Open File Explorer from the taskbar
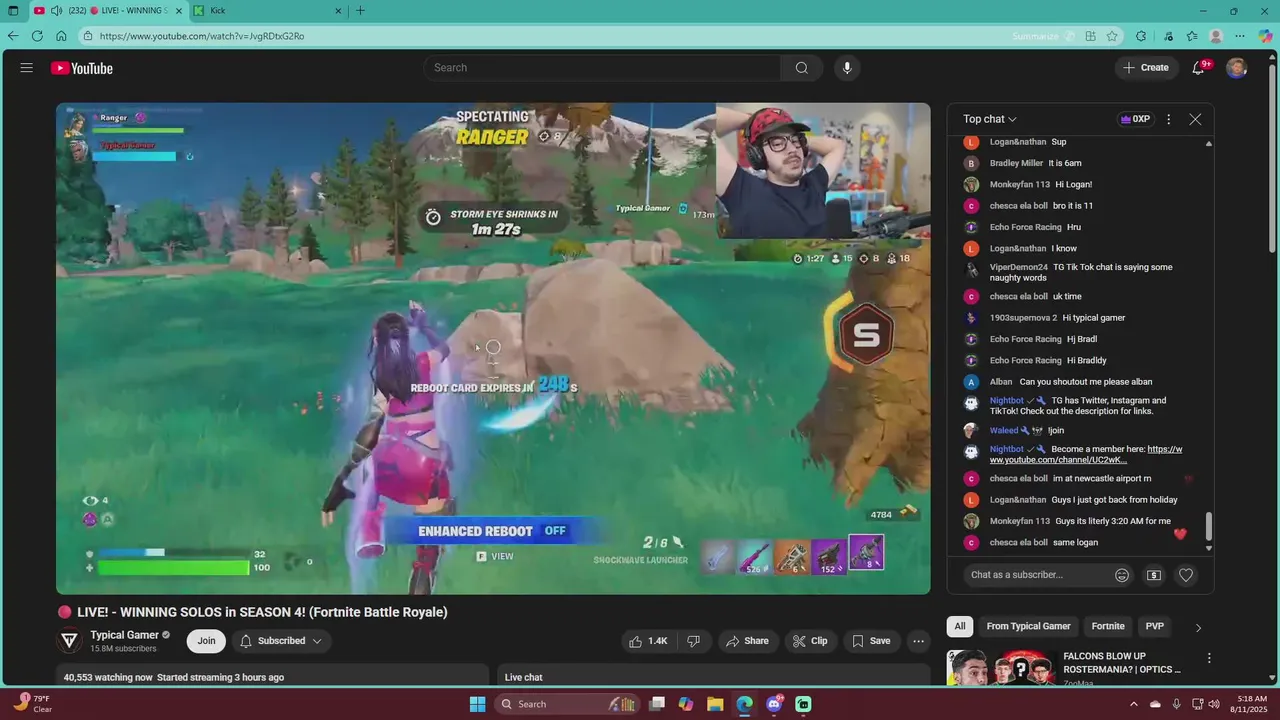This screenshot has height=720, width=1280. (715, 704)
